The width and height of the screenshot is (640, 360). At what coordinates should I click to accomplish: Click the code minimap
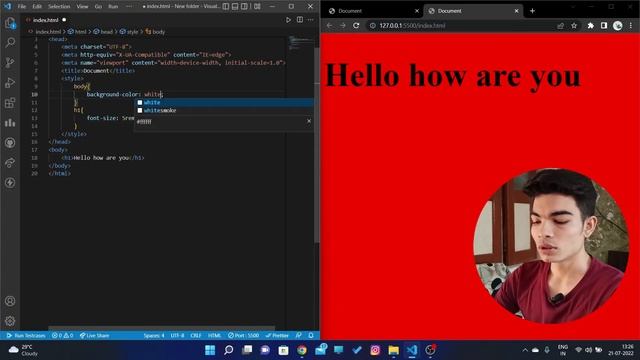[300, 43]
